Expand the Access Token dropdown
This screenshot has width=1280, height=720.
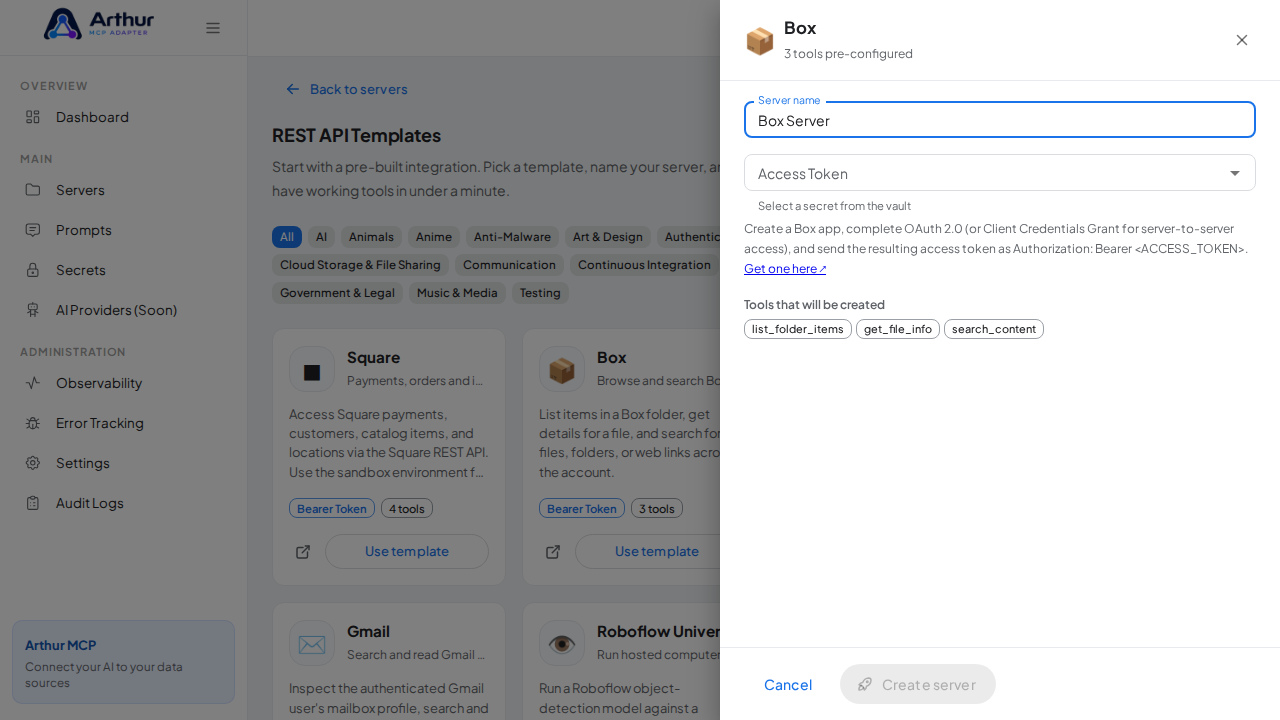1000,173
